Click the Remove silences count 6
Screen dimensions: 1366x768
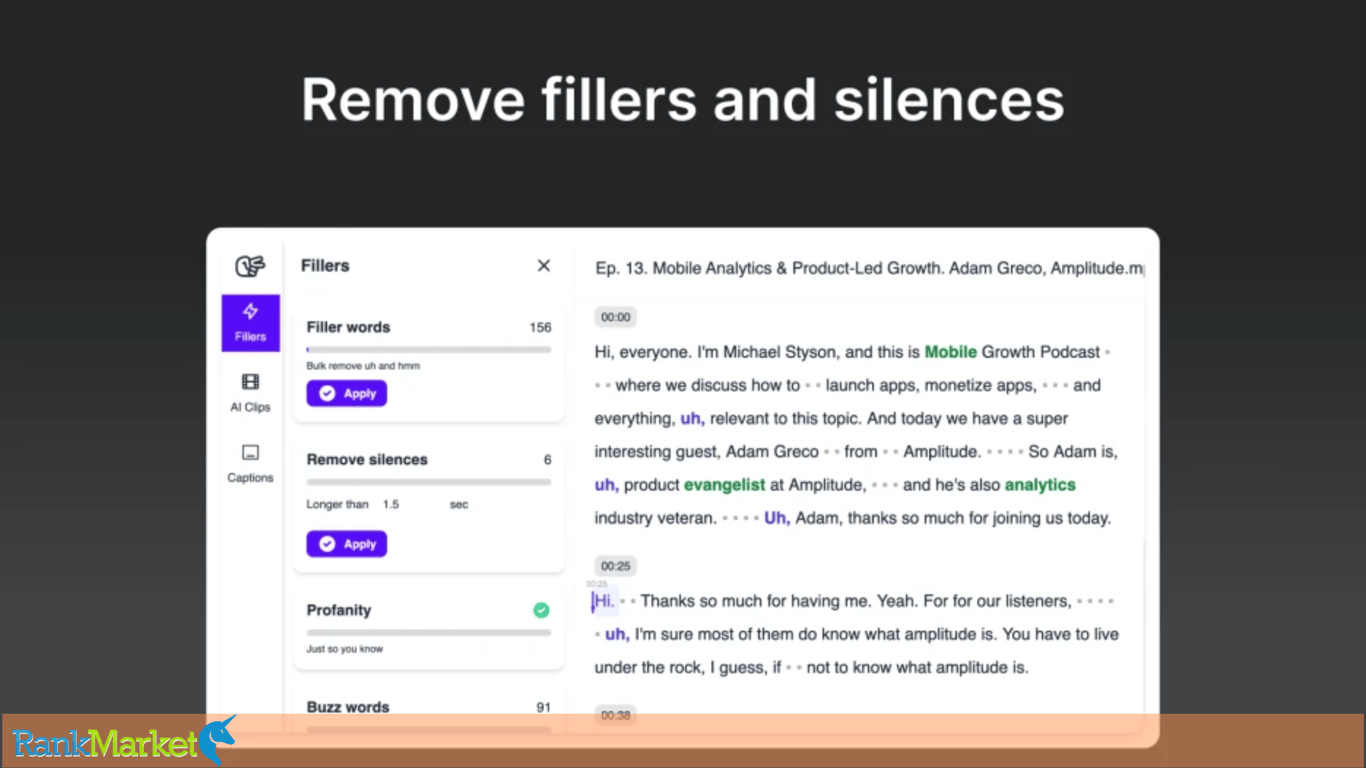[547, 460]
